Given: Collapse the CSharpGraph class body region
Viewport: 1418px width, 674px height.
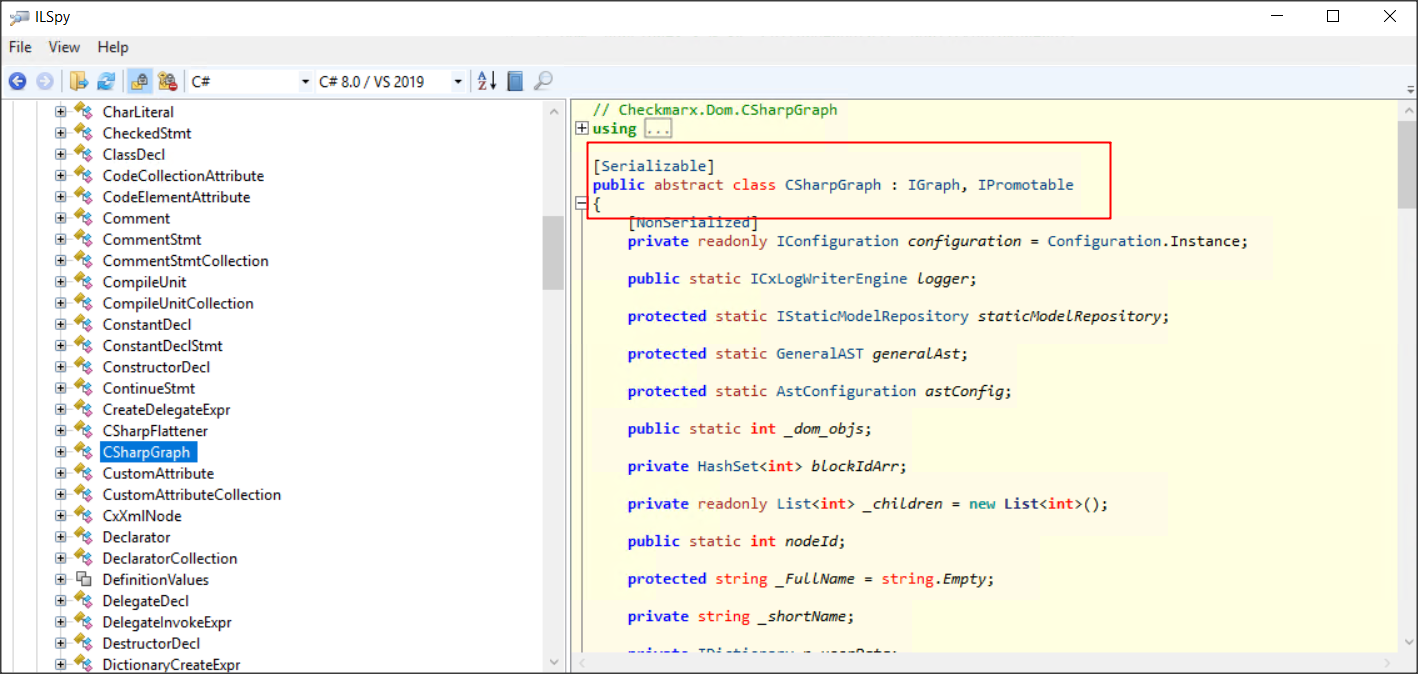Looking at the screenshot, I should click(581, 203).
